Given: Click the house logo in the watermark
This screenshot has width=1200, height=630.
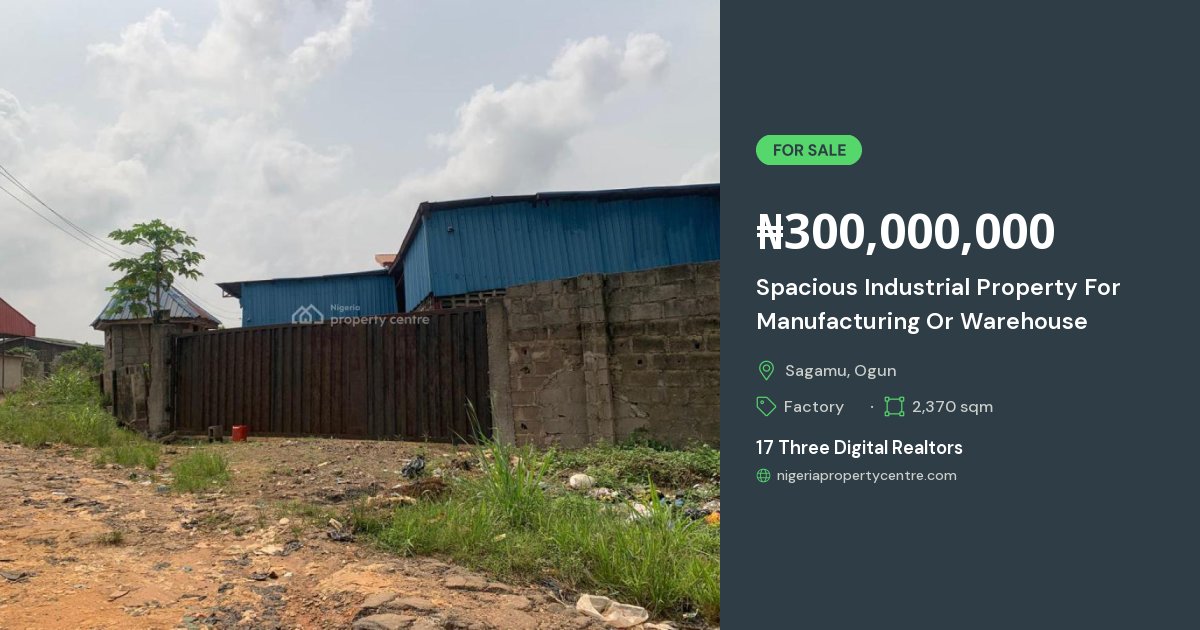Looking at the screenshot, I should click(307, 315).
